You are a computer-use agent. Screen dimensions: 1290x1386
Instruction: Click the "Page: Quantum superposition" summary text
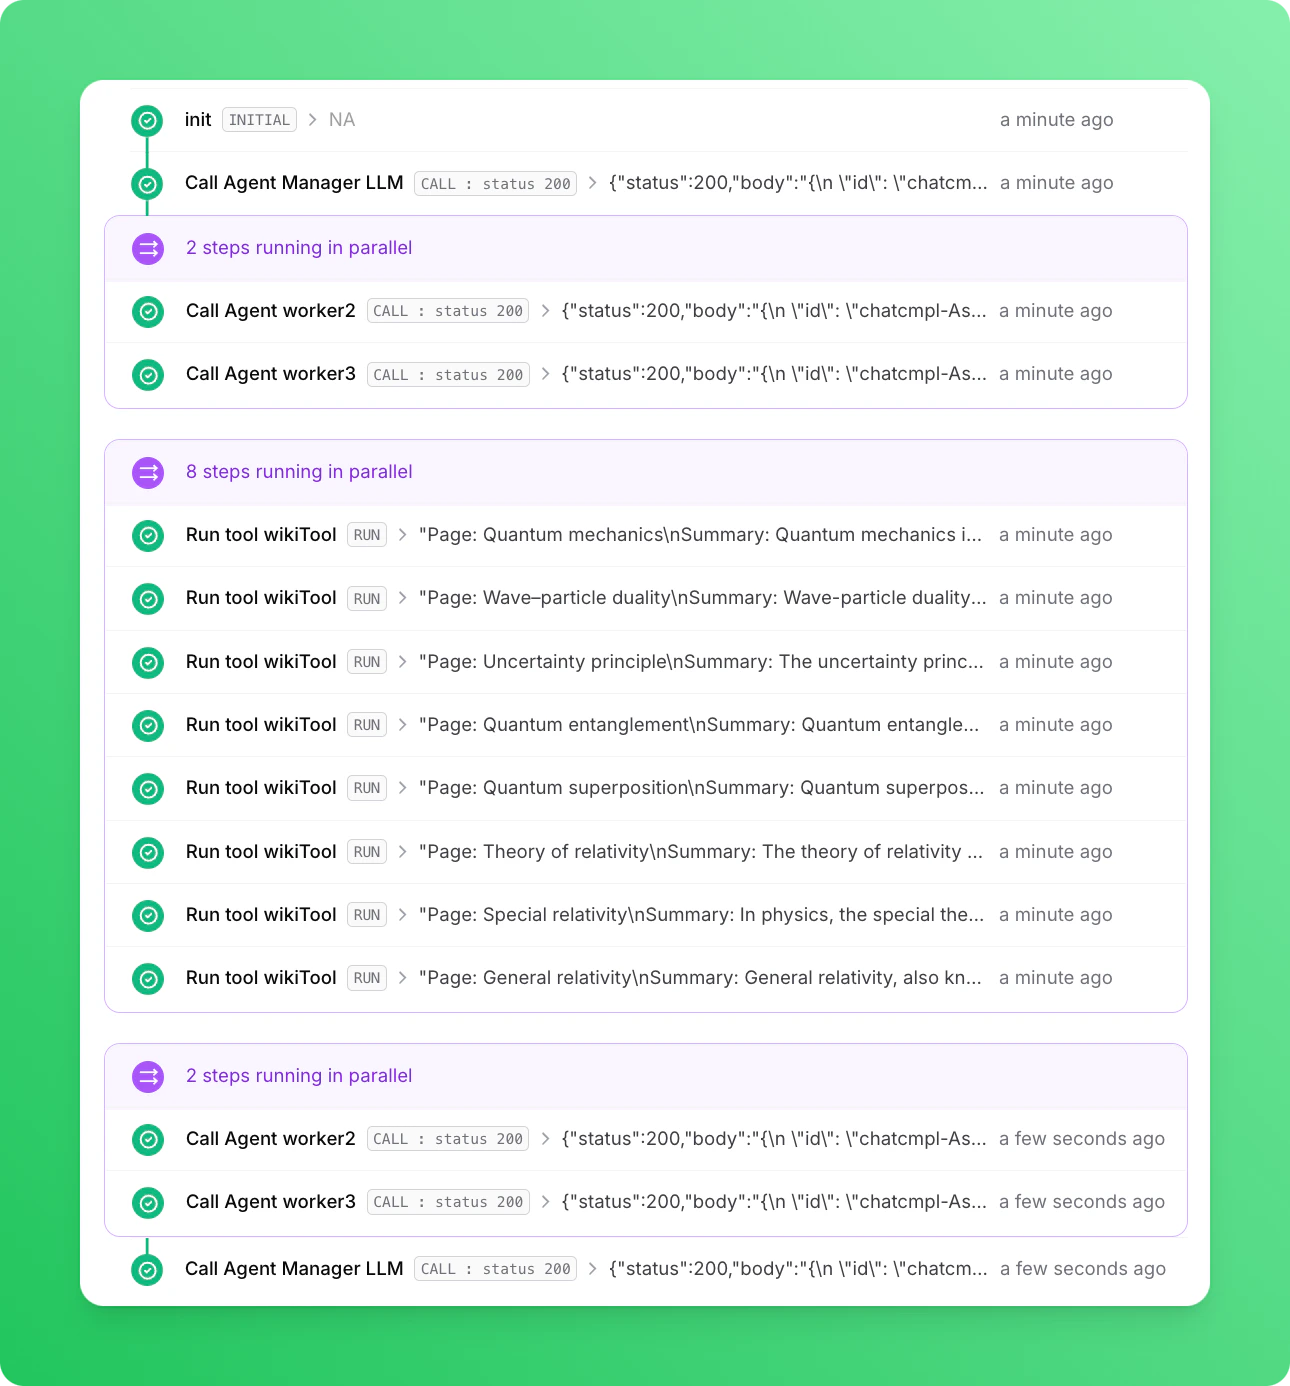coord(701,788)
